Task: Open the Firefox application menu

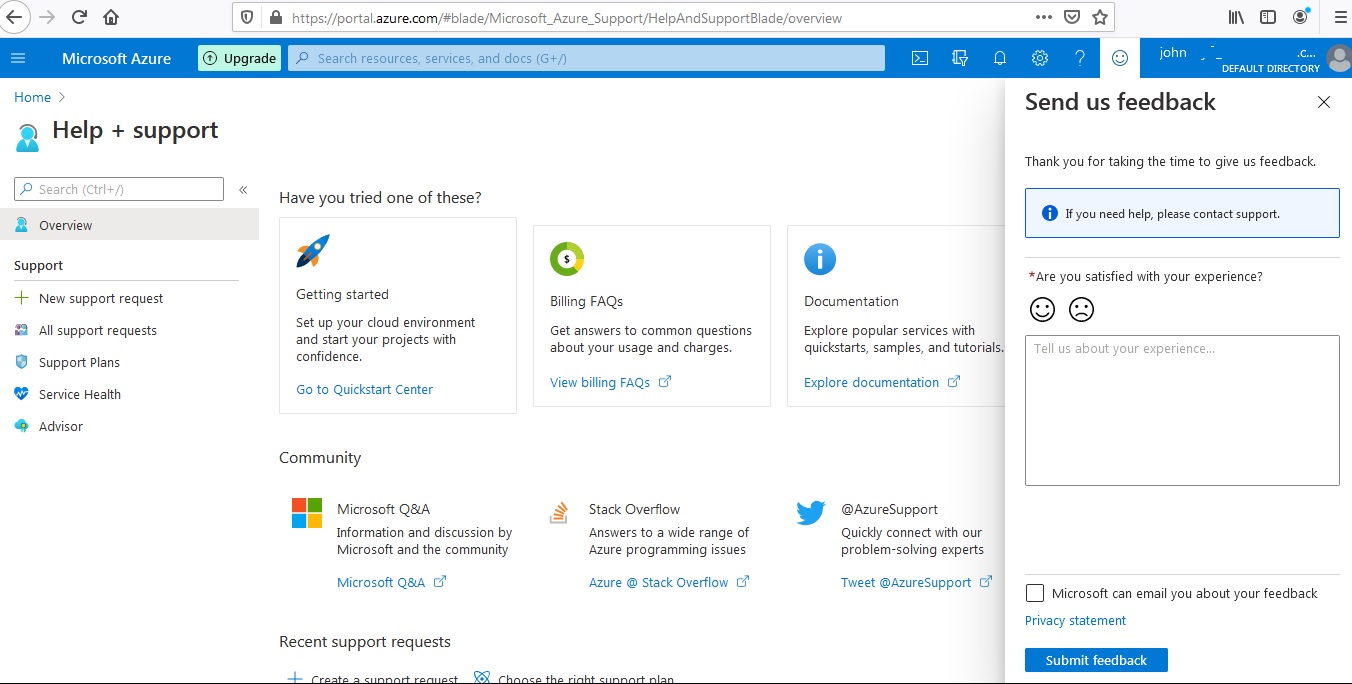Action: click(x=1340, y=17)
